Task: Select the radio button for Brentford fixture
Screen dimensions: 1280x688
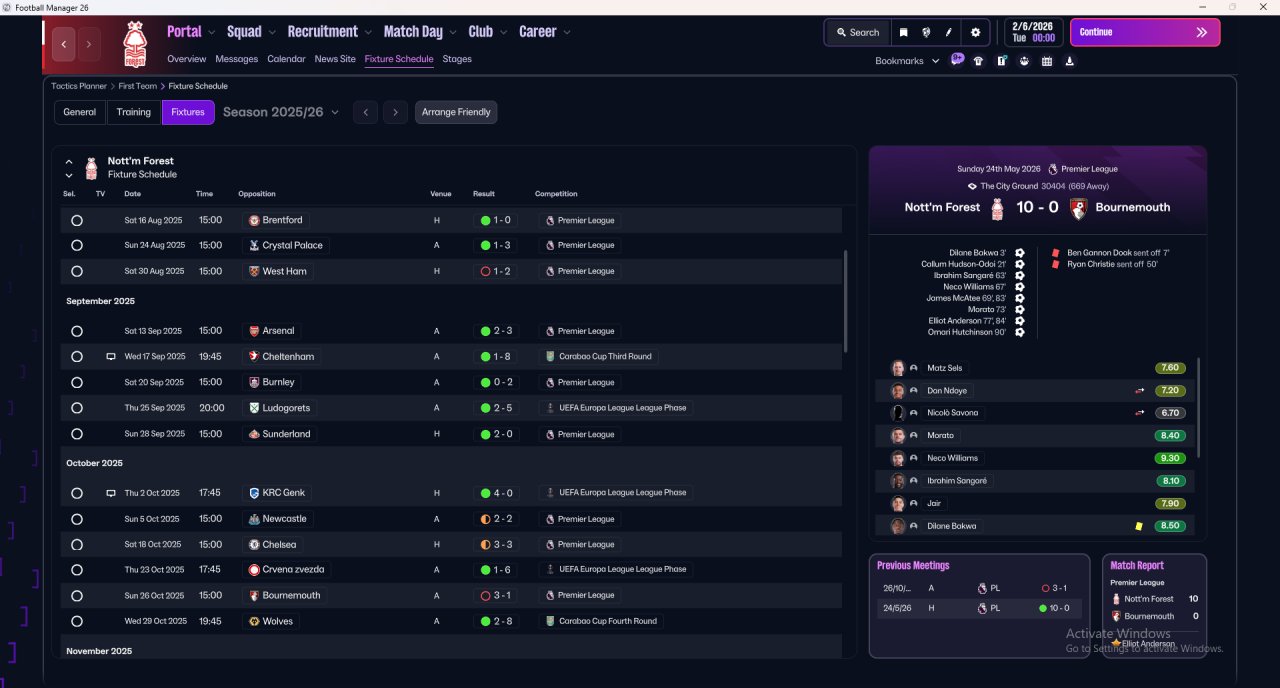Action: click(77, 220)
